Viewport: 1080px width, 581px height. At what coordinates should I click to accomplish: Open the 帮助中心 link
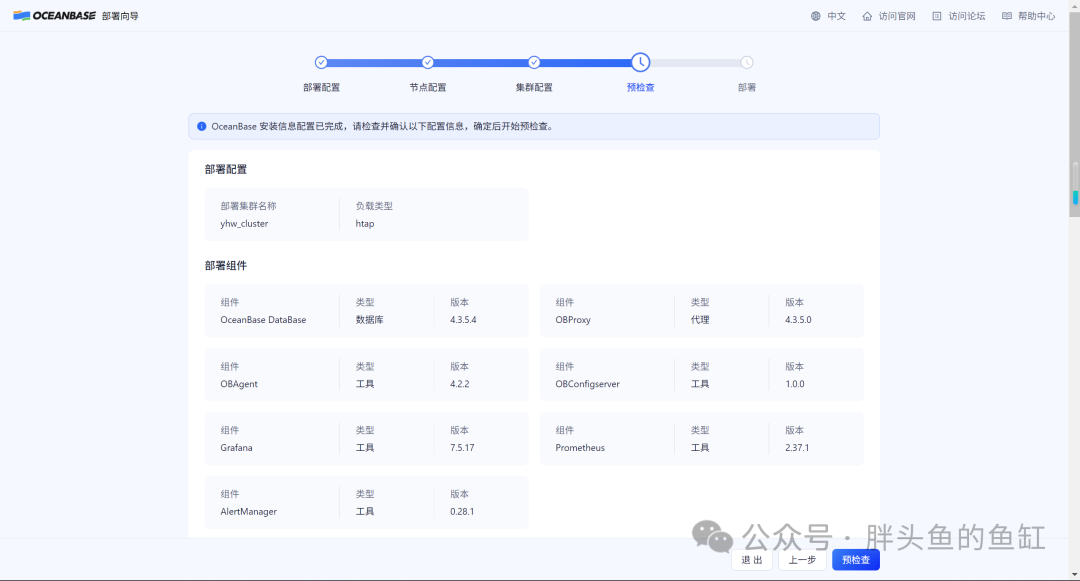[x=1037, y=16]
